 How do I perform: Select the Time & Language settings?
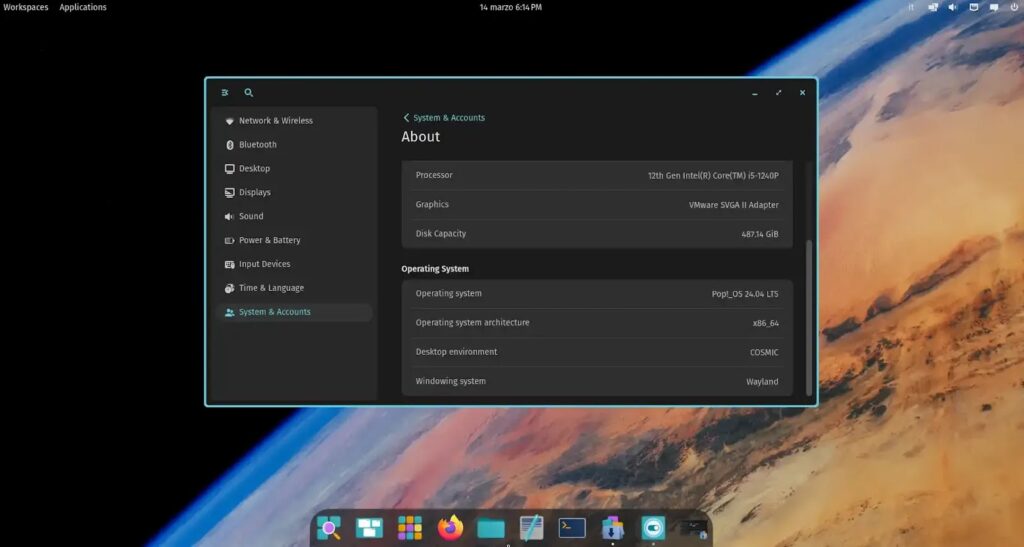[294, 288]
